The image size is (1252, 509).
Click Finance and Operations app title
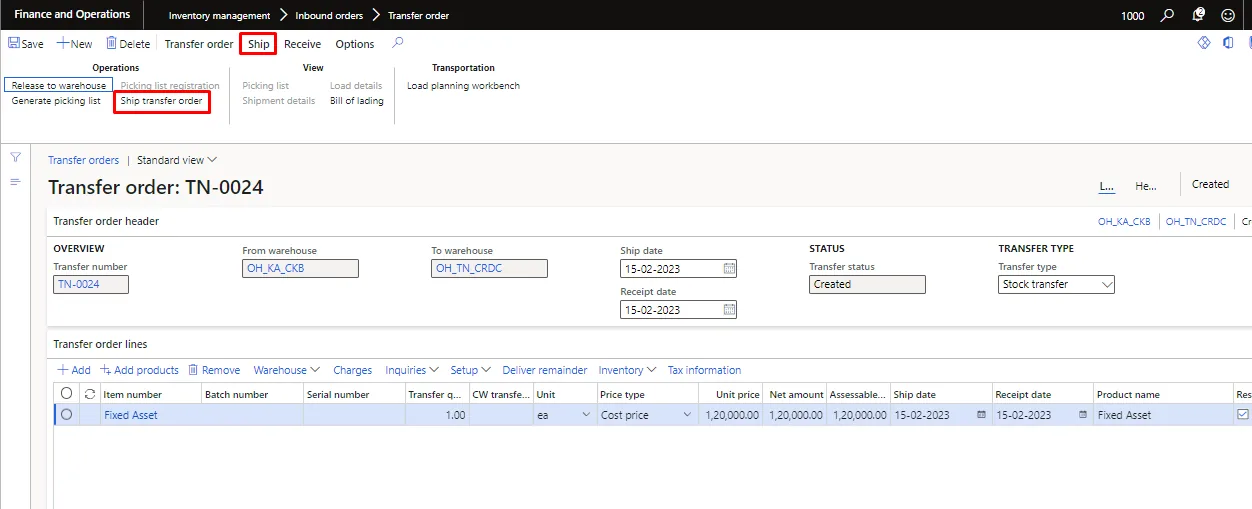(72, 15)
